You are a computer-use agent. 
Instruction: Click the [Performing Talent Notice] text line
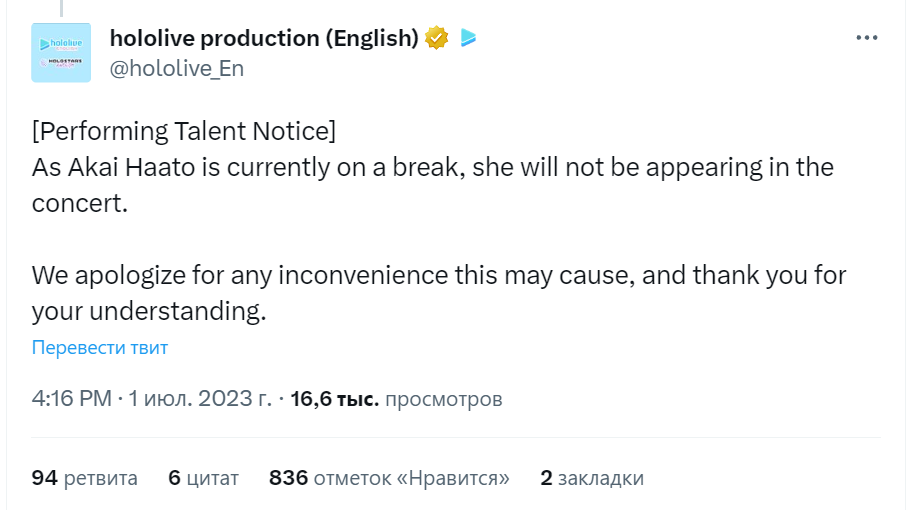point(184,131)
